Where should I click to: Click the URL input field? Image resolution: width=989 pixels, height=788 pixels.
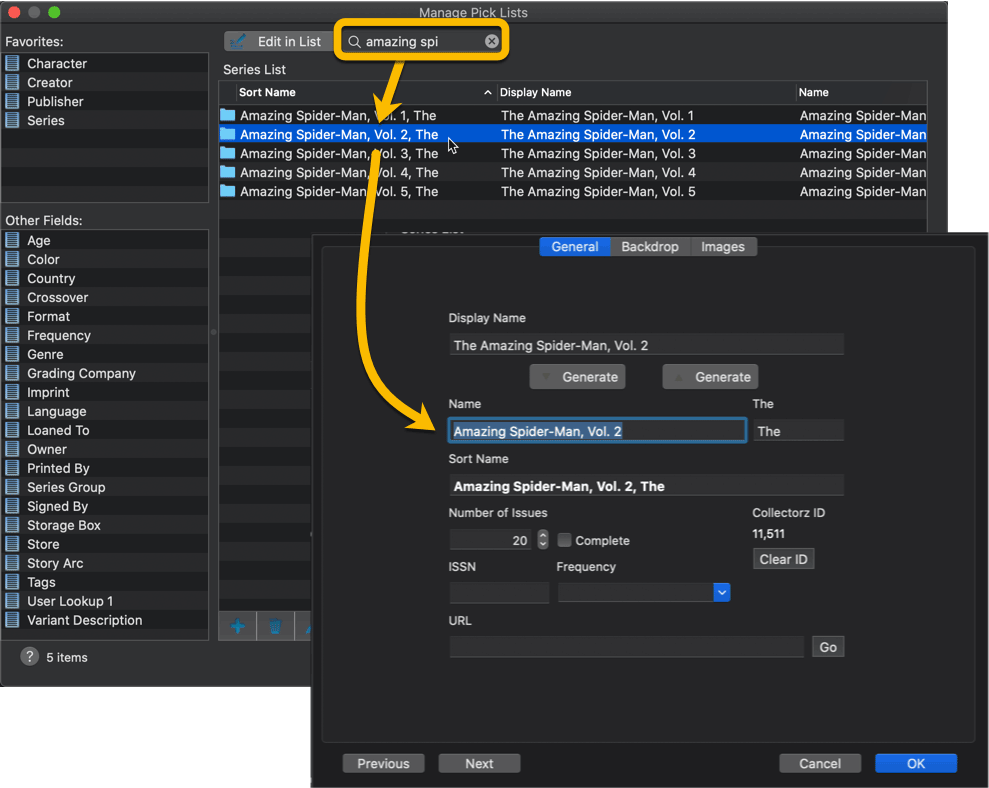pos(626,647)
